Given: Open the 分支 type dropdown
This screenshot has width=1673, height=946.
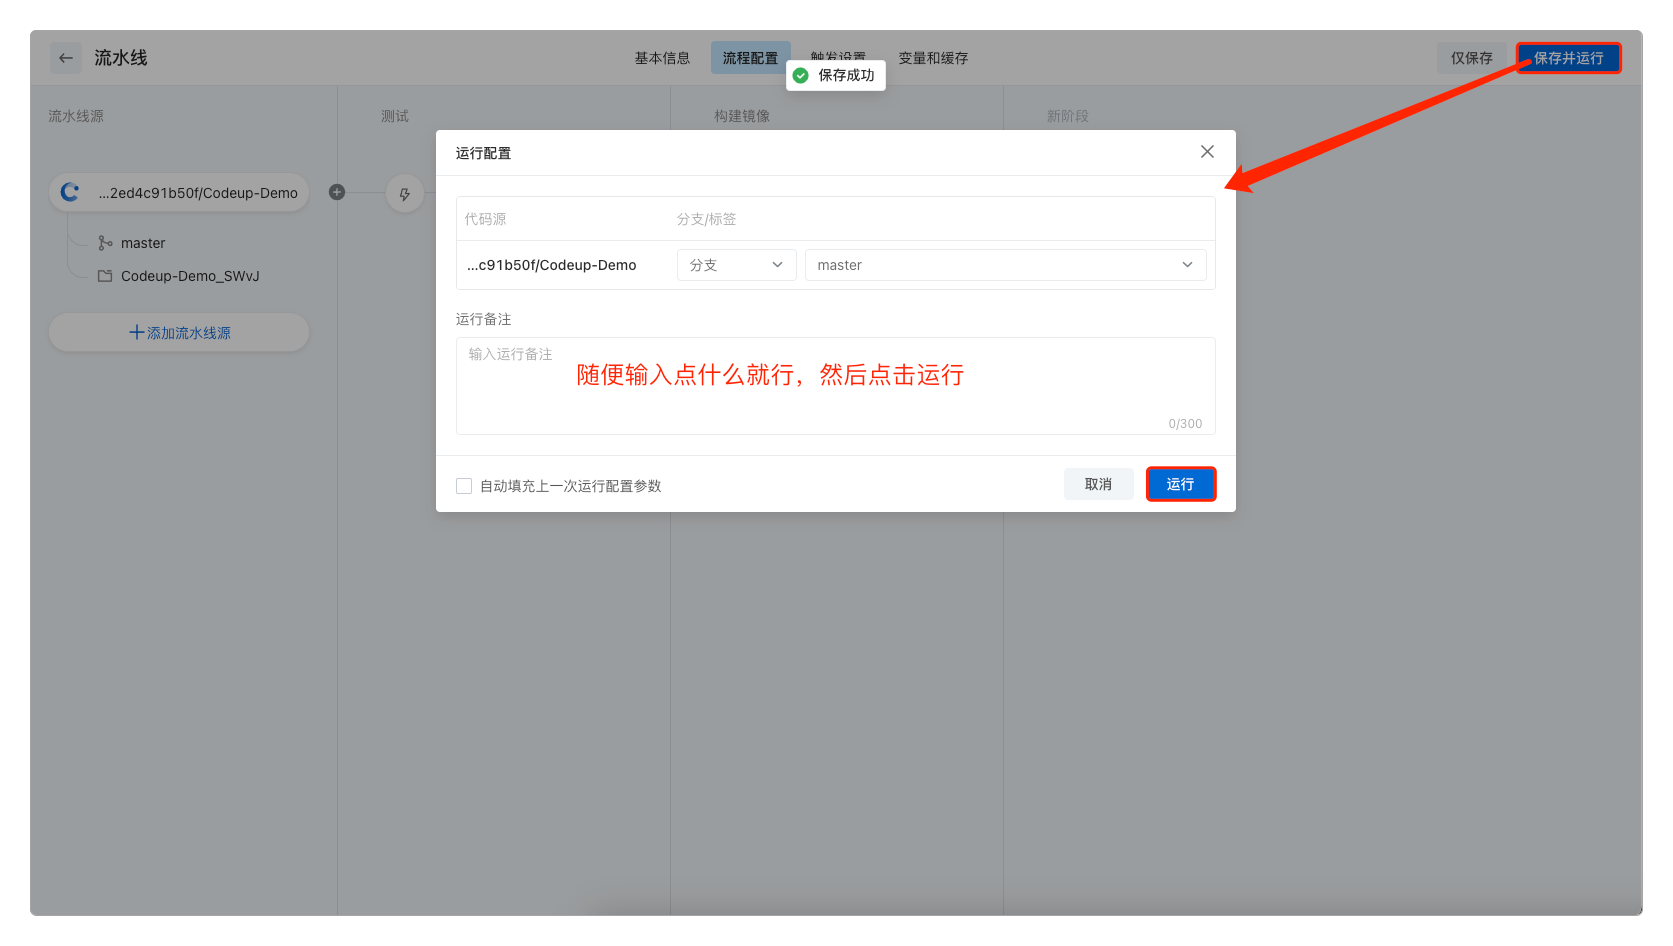Looking at the screenshot, I should (x=737, y=265).
